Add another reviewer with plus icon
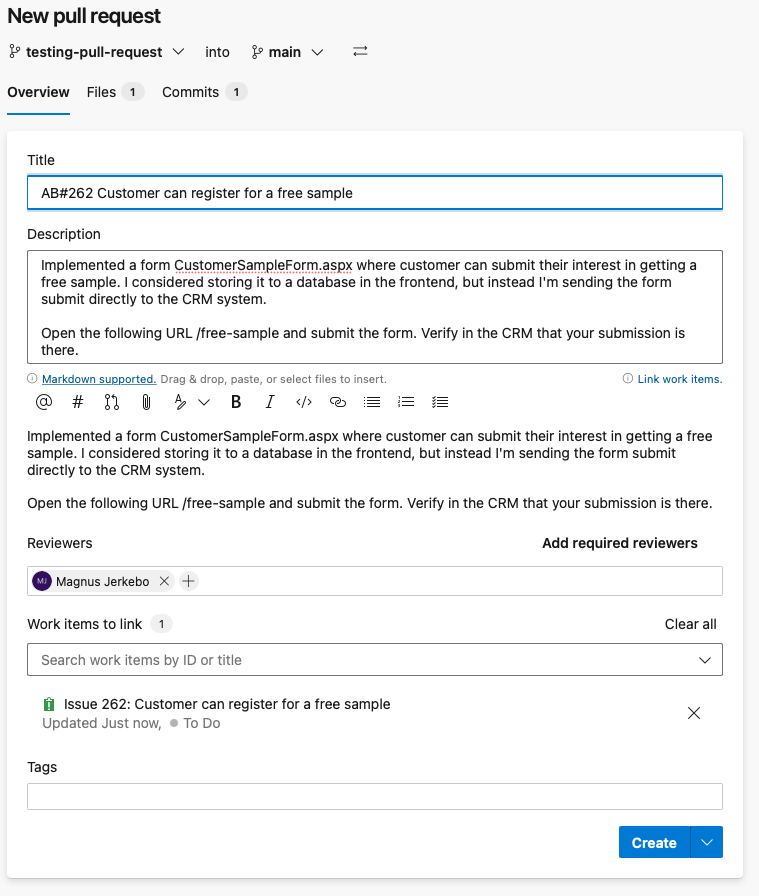 [188, 581]
